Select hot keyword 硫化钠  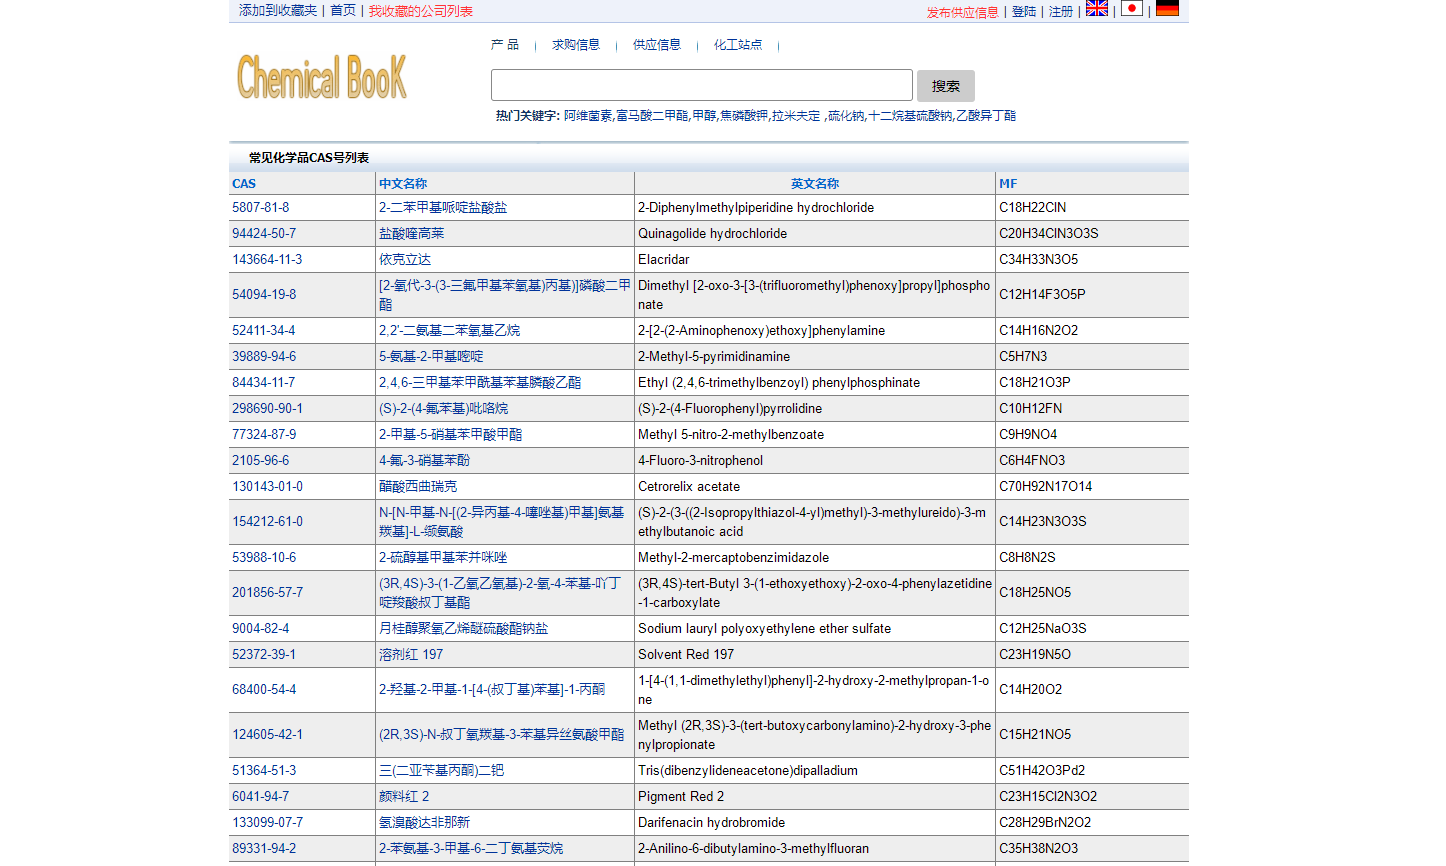846,116
